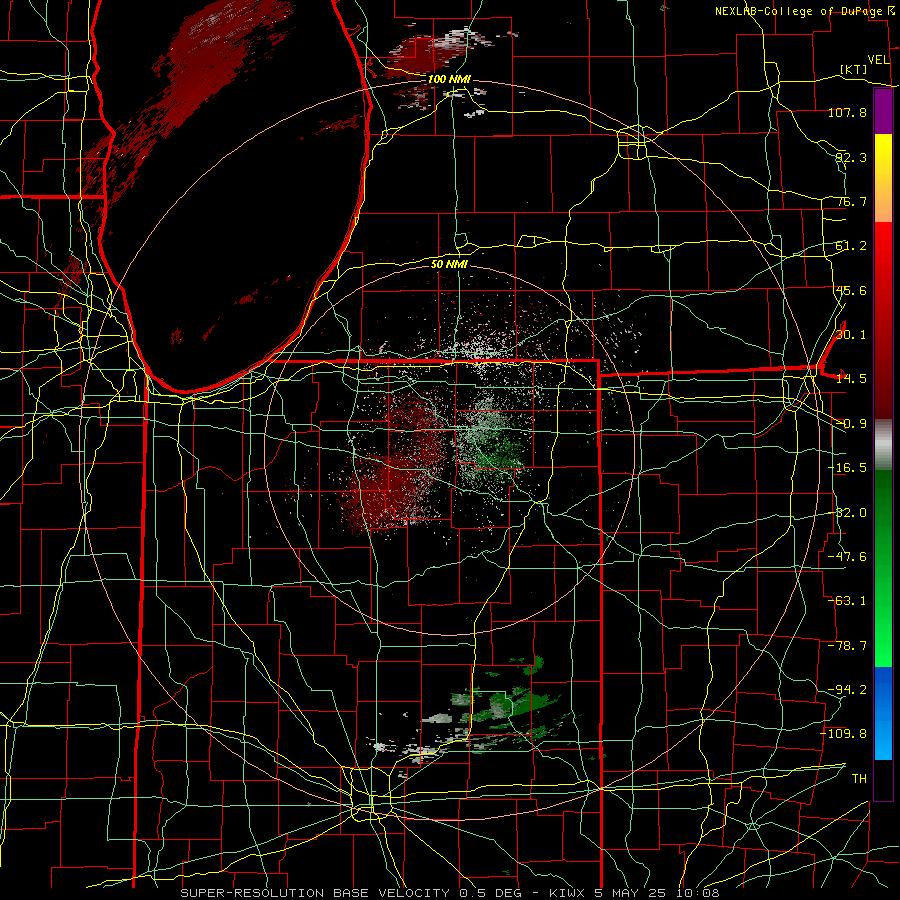Select the 30.1 velocity scale value
This screenshot has width=900, height=900.
click(851, 335)
